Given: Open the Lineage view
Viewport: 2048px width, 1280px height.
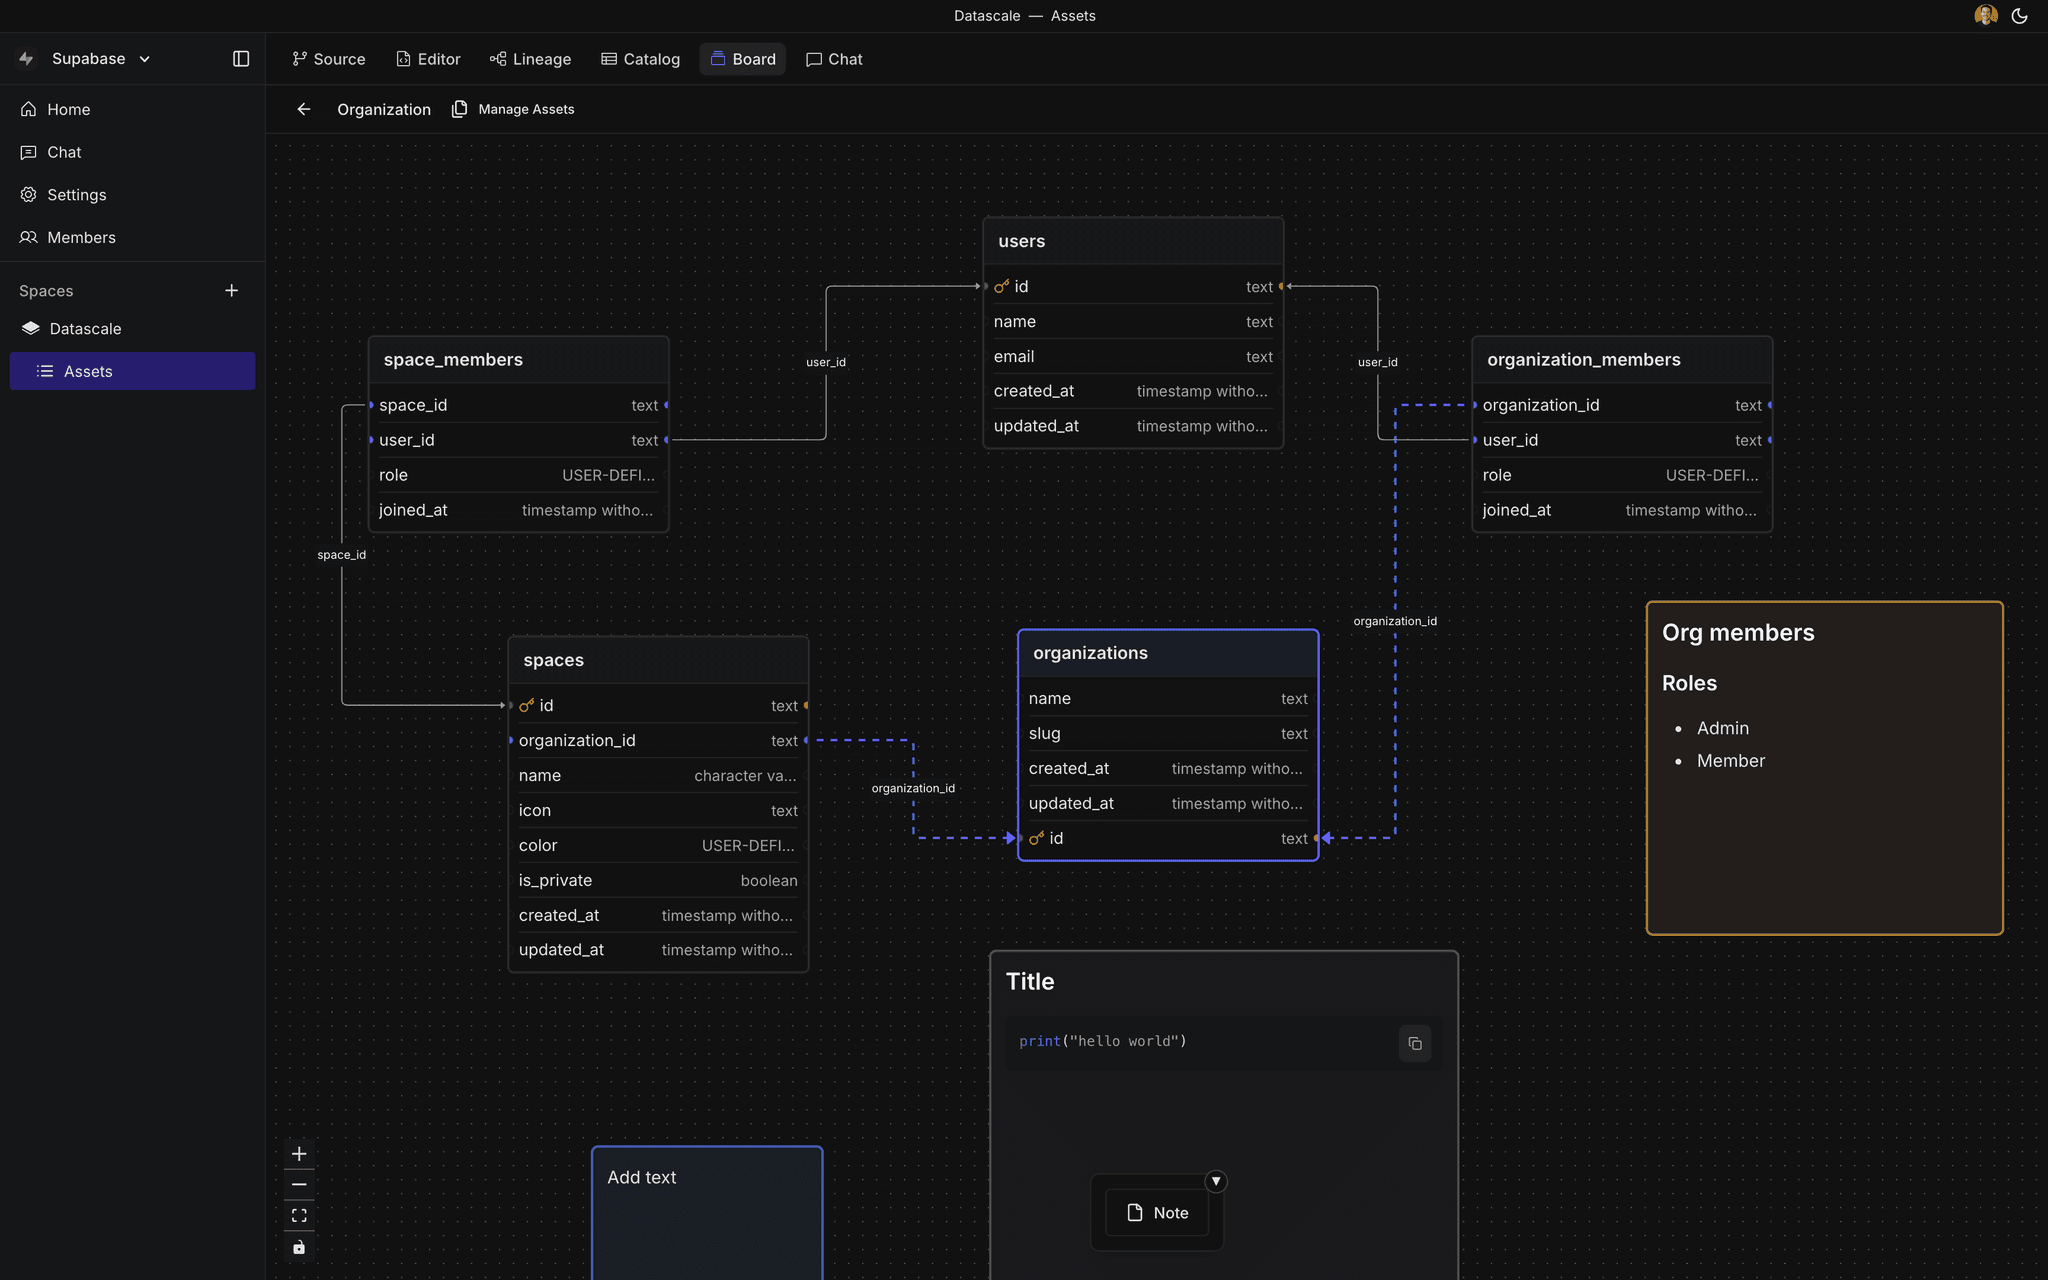Looking at the screenshot, I should [x=498, y=59].
